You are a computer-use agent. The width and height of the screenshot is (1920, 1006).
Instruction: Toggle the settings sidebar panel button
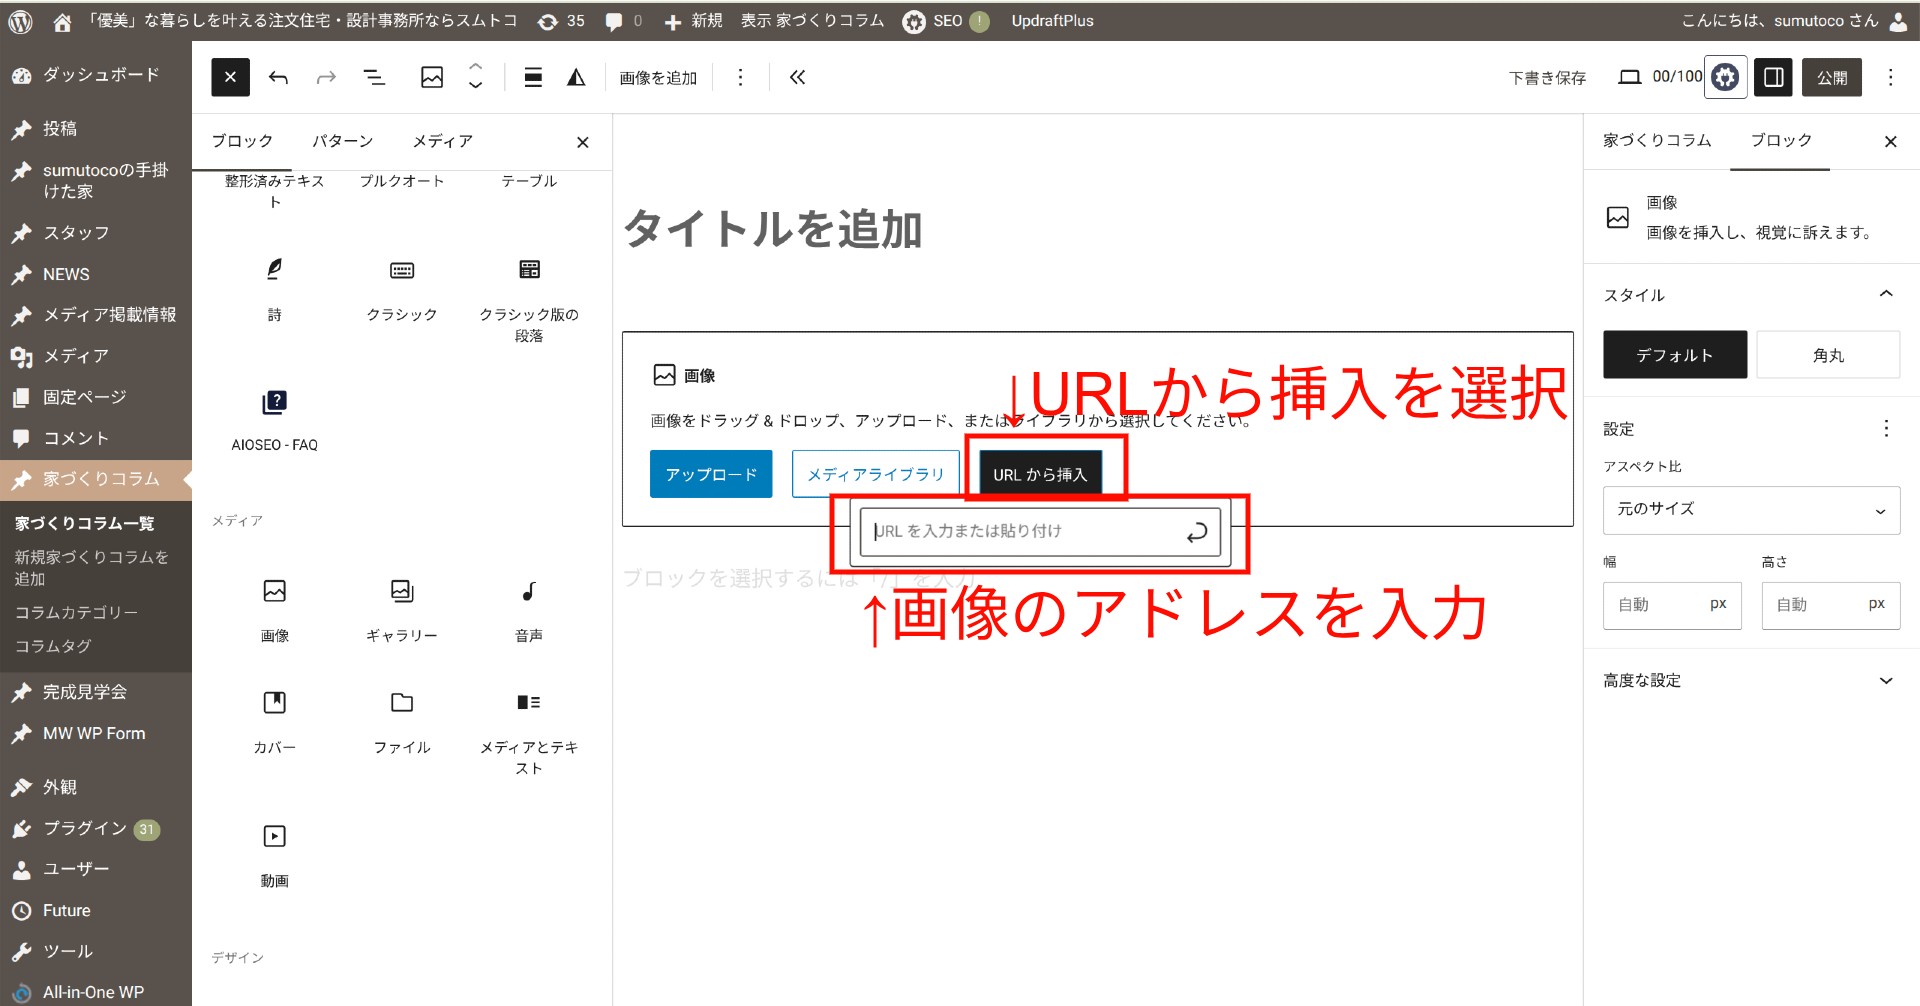1773,78
